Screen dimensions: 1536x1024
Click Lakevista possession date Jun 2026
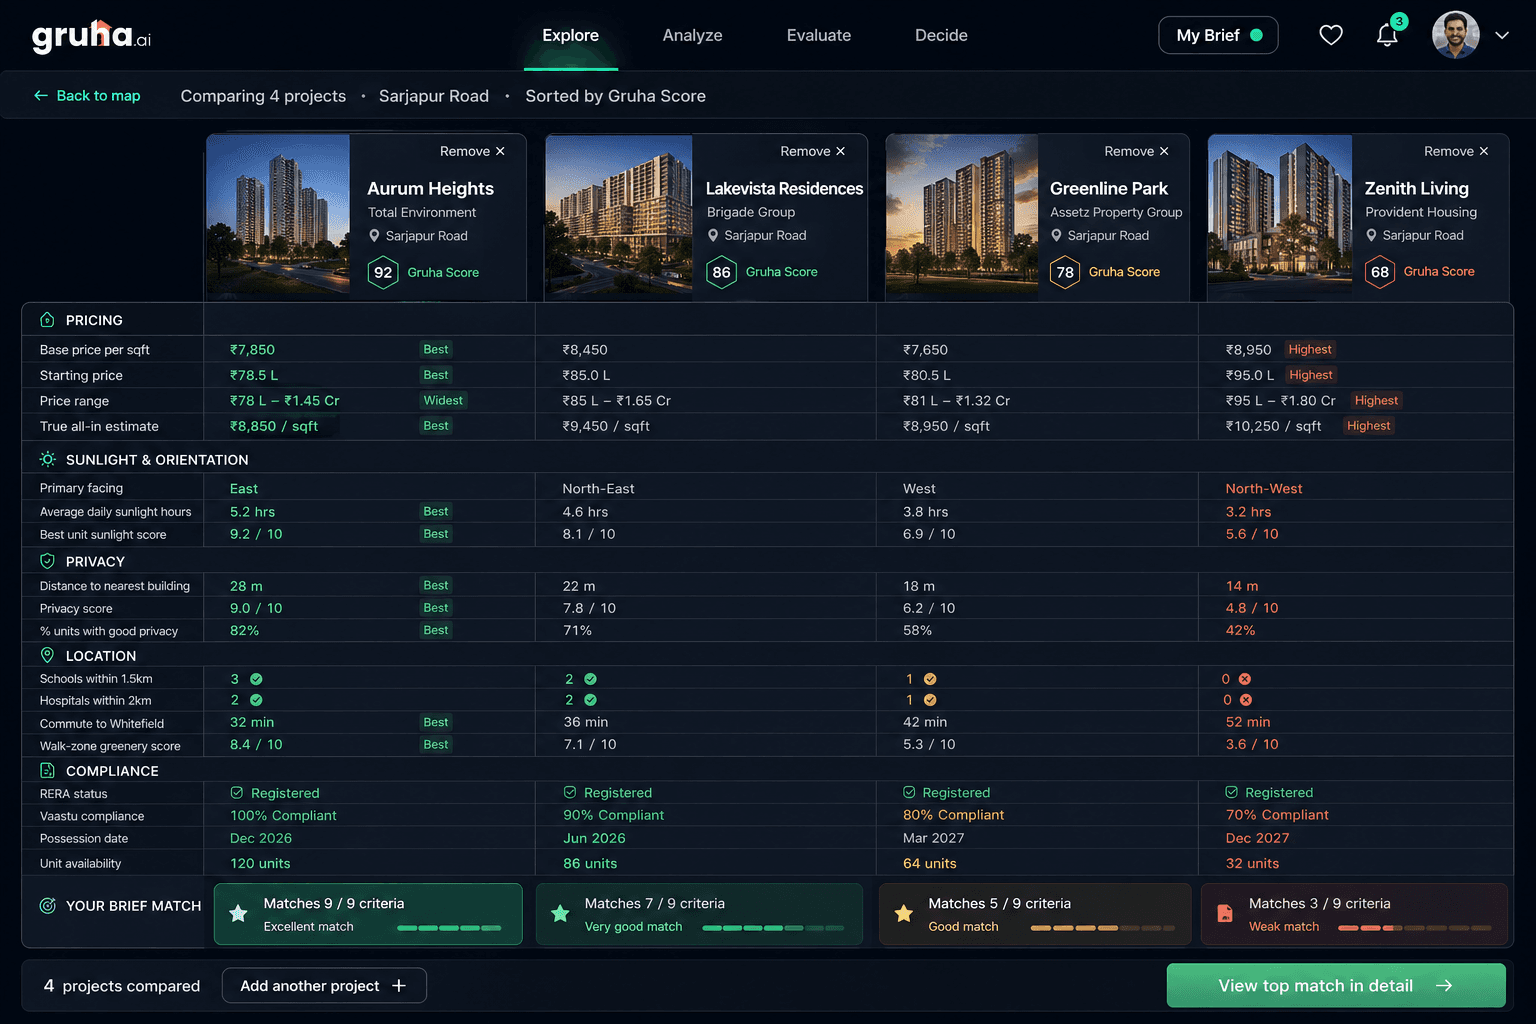(x=594, y=839)
